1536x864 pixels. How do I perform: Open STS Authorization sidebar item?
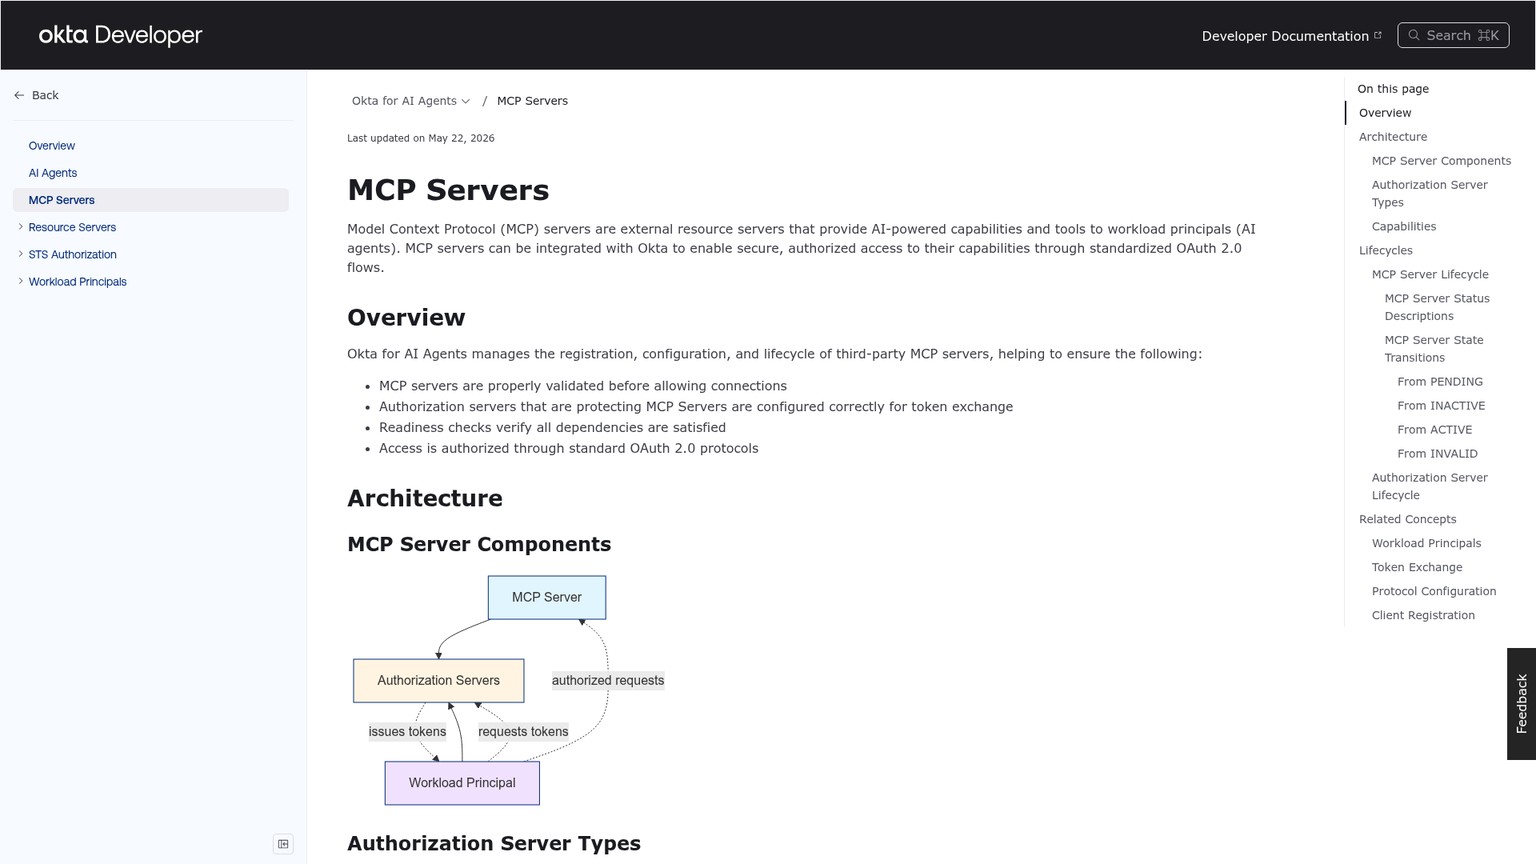[x=72, y=254]
